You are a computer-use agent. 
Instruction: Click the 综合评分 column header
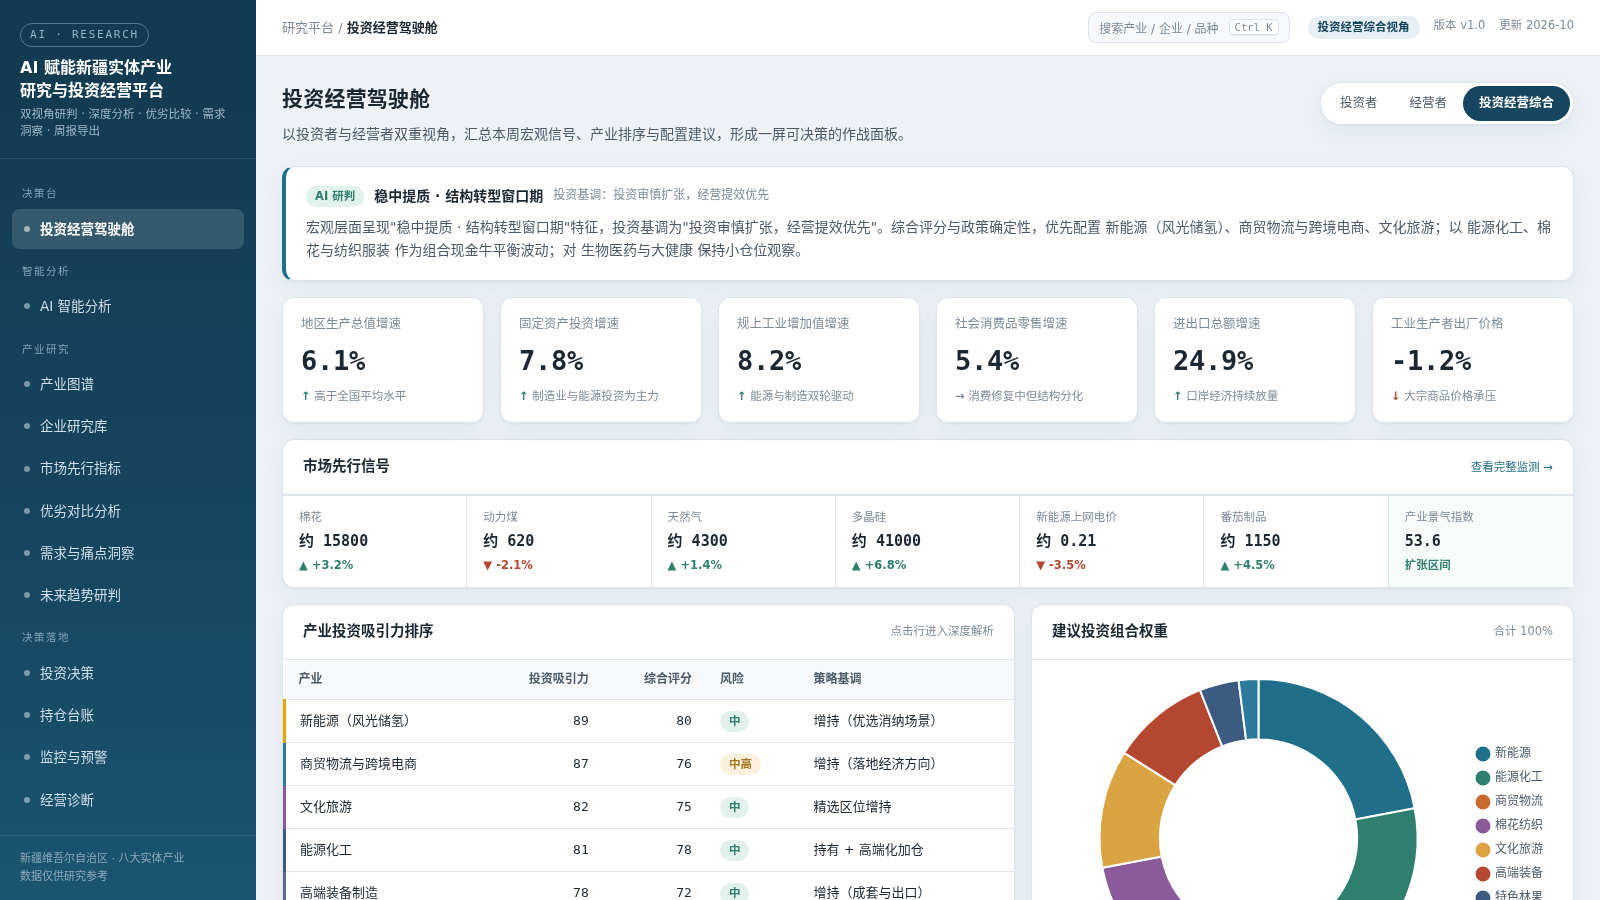click(667, 679)
